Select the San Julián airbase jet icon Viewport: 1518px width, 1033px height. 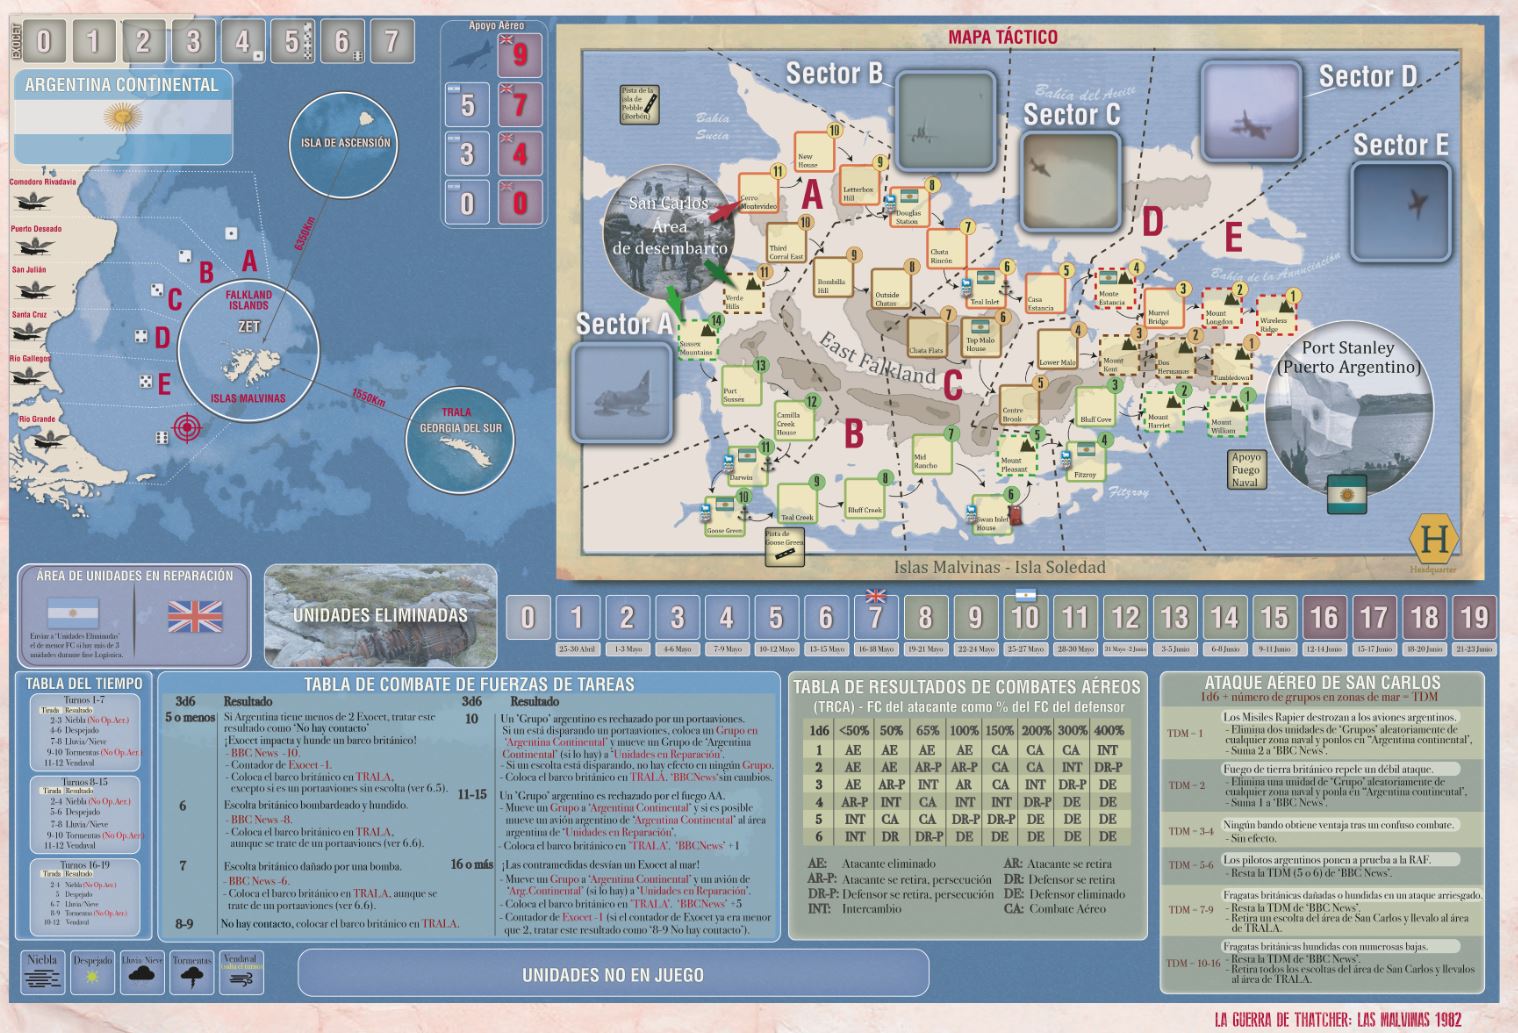click(x=33, y=289)
